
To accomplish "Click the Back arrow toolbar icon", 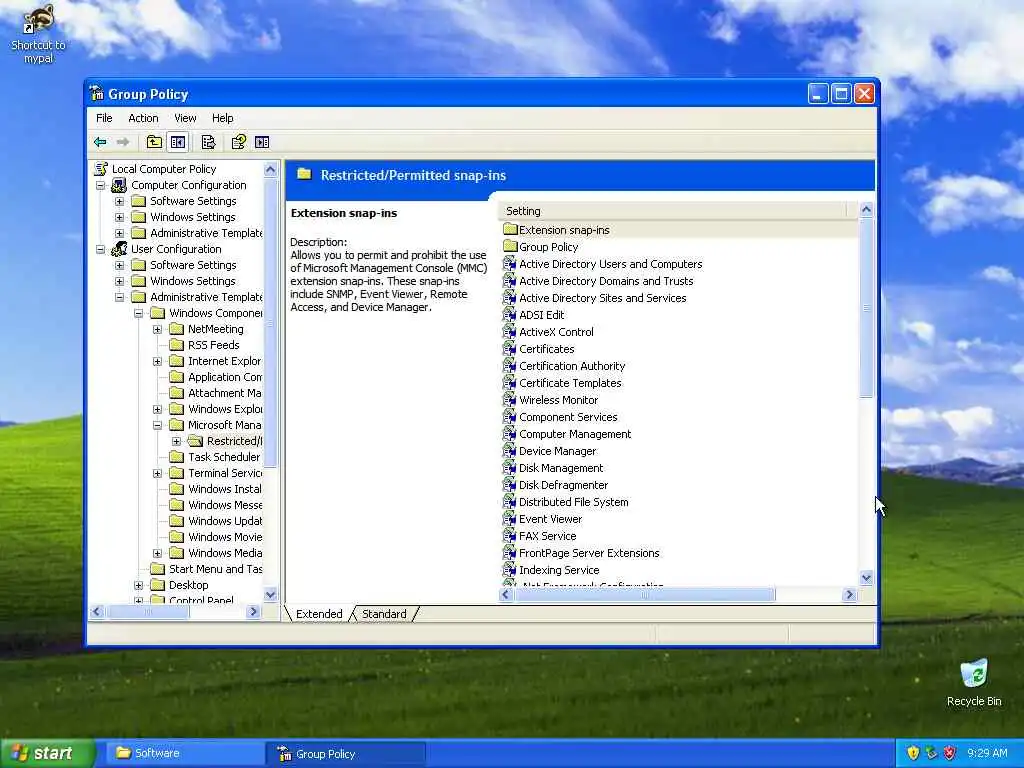I will pyautogui.click(x=100, y=142).
